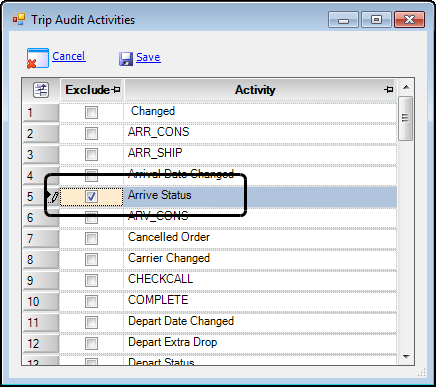Follow the Cancel link
The width and height of the screenshot is (436, 387).
coord(69,56)
